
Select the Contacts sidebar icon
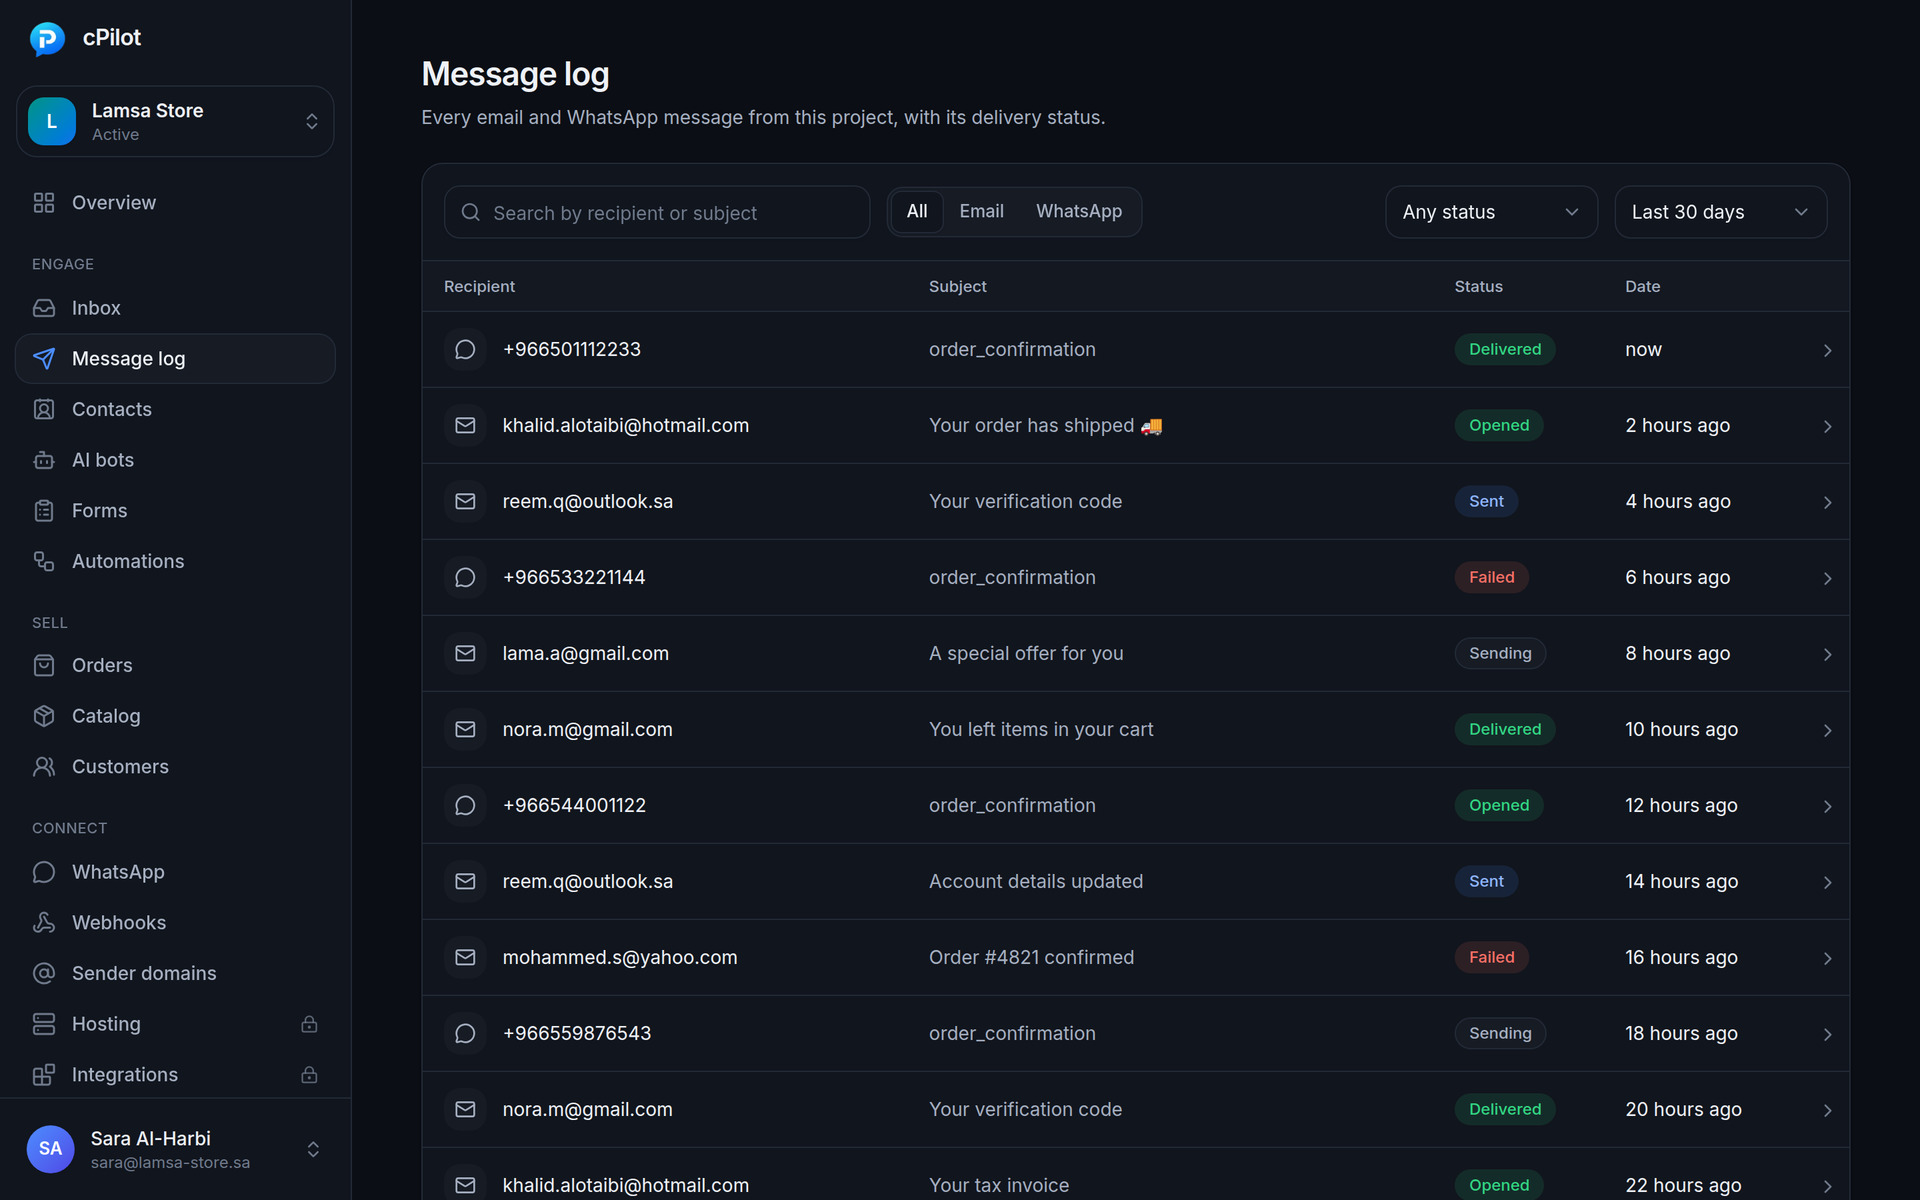44,409
